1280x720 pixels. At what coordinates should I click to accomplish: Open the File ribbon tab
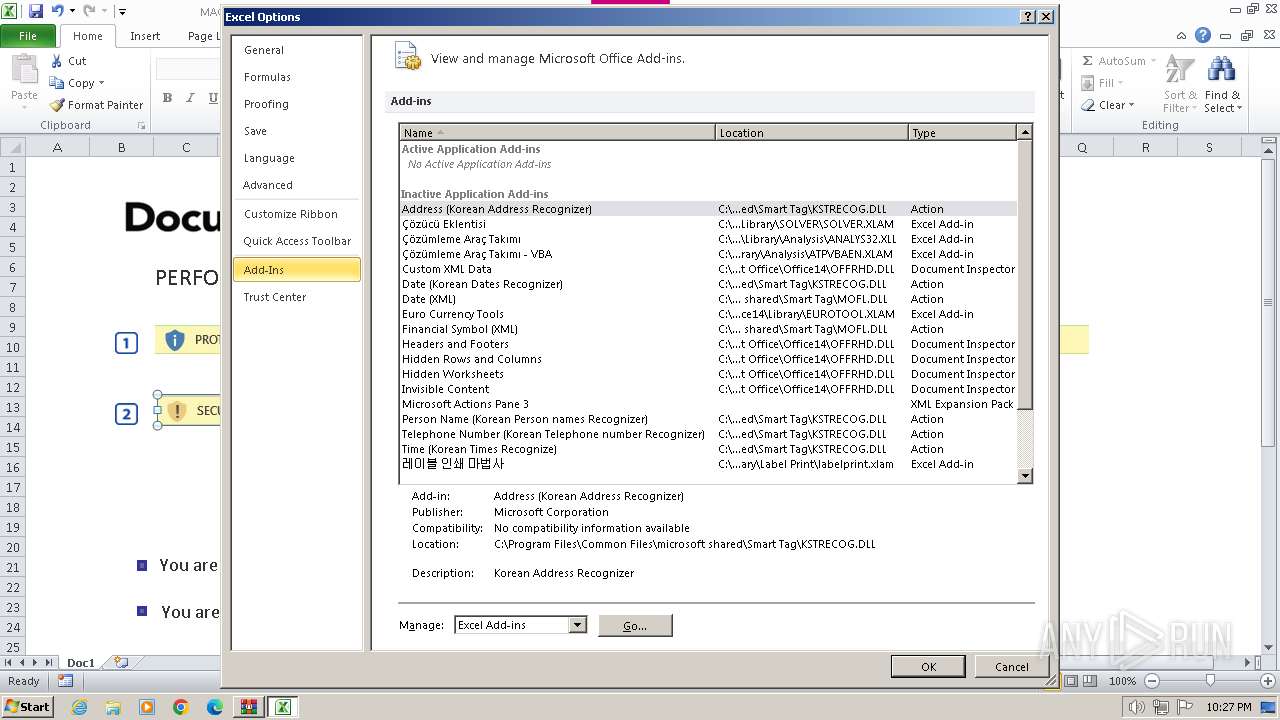tap(28, 35)
